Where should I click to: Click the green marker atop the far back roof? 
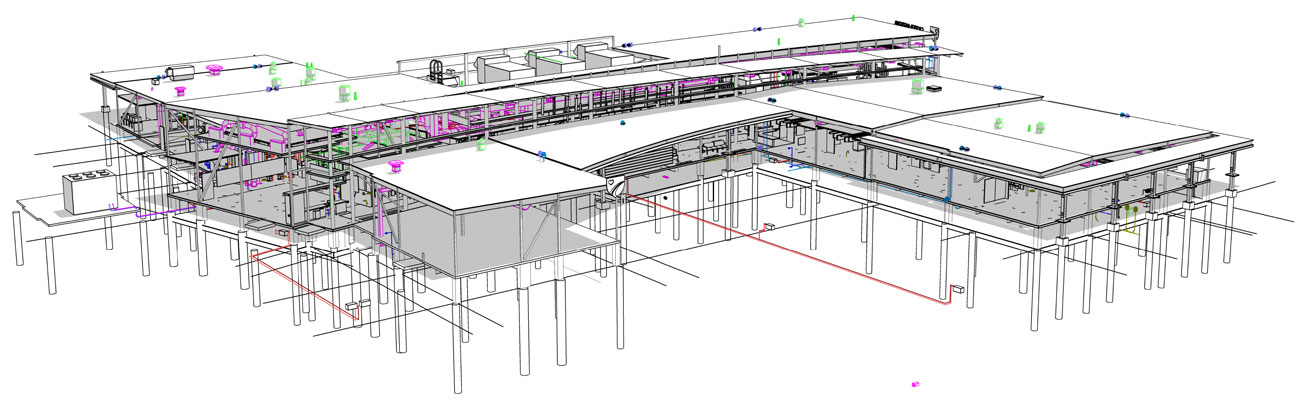coord(803,21)
